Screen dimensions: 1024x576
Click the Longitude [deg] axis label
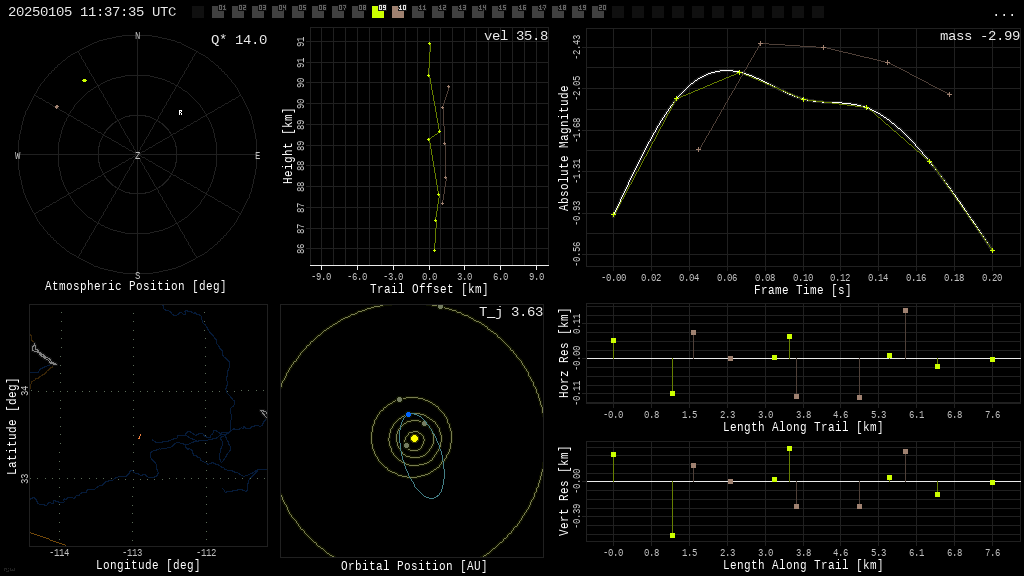(148, 565)
